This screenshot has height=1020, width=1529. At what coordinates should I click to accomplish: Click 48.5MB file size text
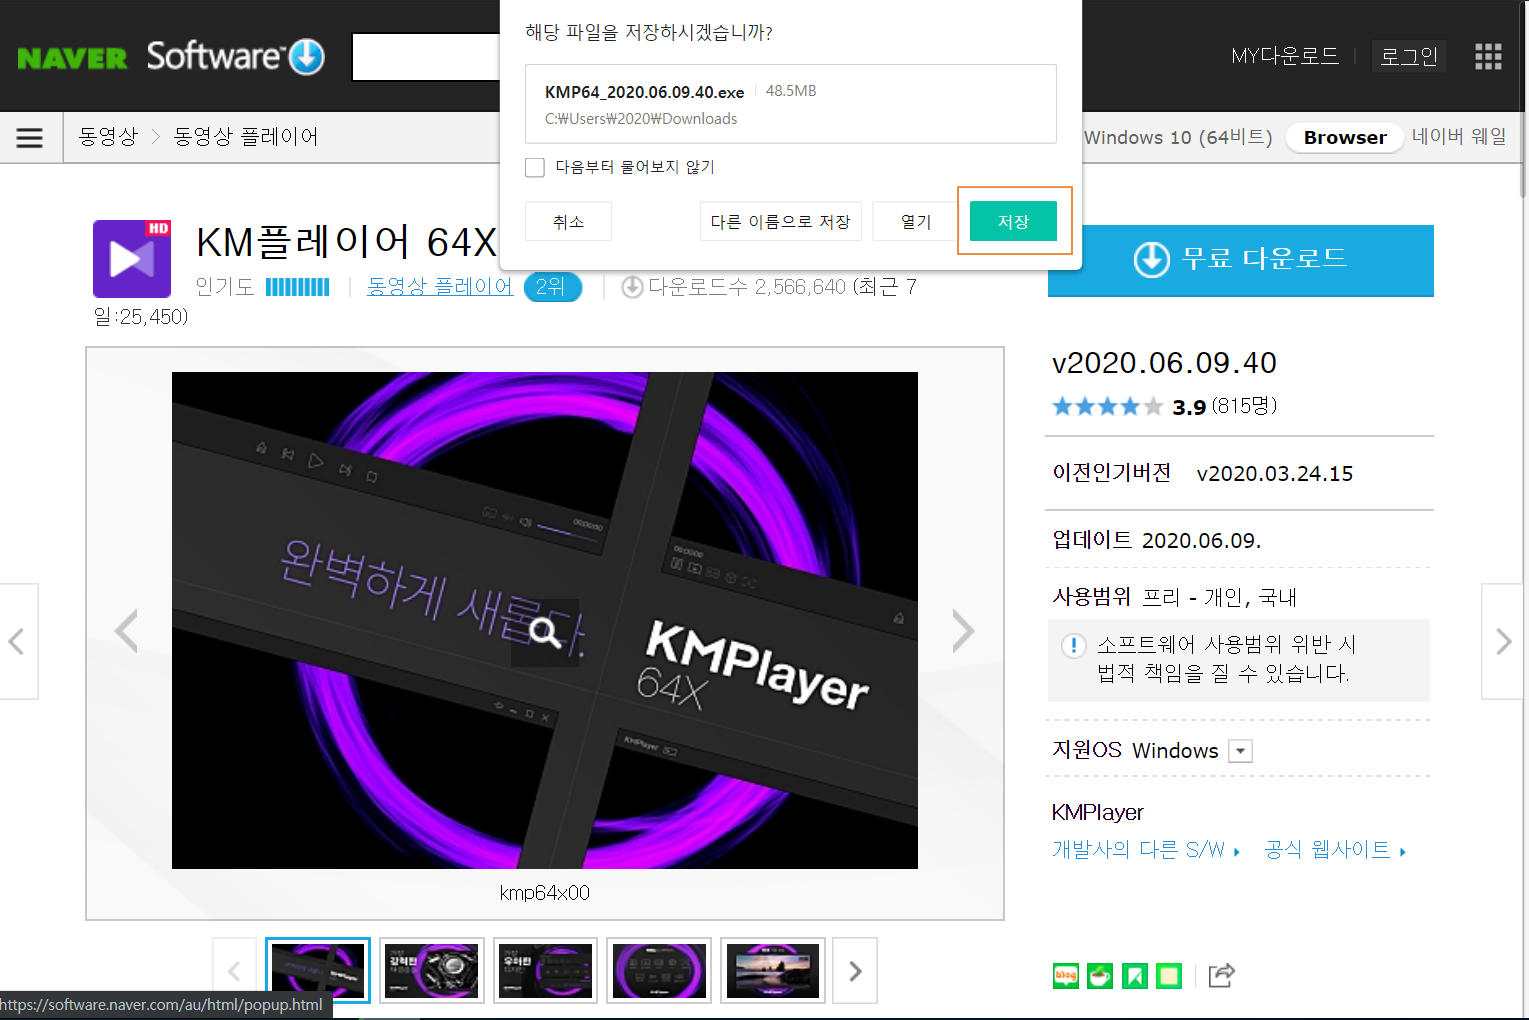(x=791, y=91)
